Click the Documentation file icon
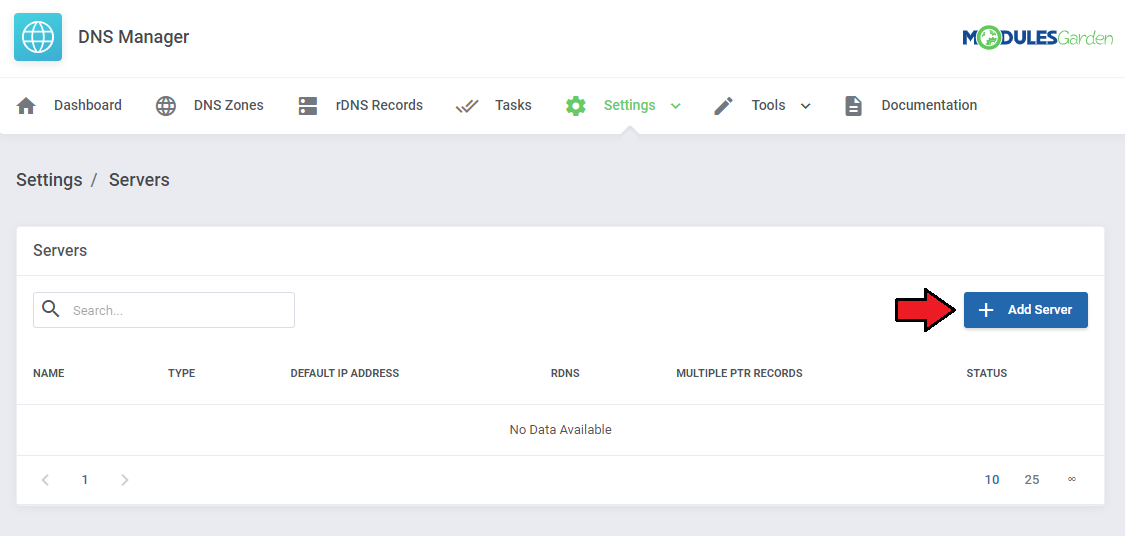The height and width of the screenshot is (536, 1125). click(853, 106)
